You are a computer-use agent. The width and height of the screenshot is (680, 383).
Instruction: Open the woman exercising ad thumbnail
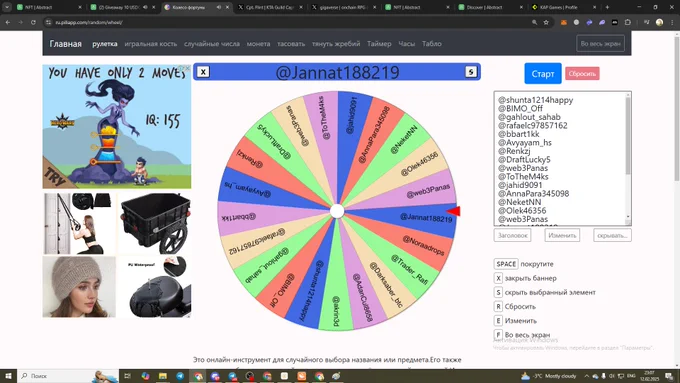point(79,224)
